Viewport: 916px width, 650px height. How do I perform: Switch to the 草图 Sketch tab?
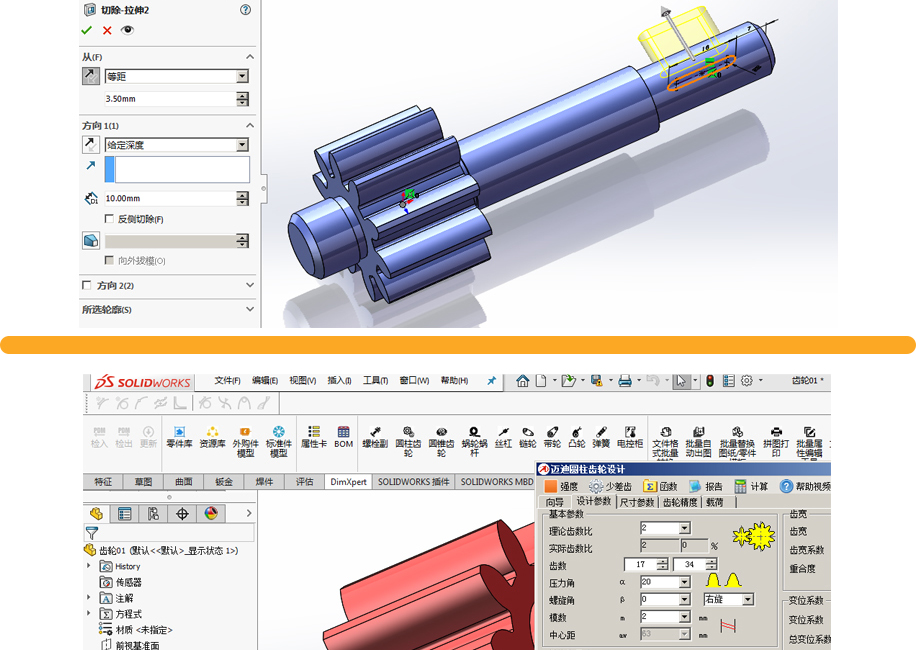144,482
